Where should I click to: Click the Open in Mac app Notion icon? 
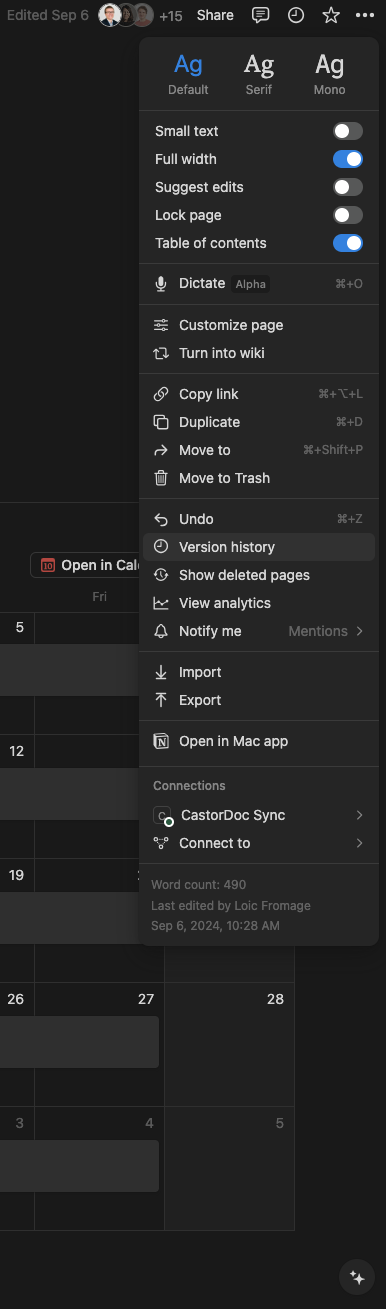161,741
